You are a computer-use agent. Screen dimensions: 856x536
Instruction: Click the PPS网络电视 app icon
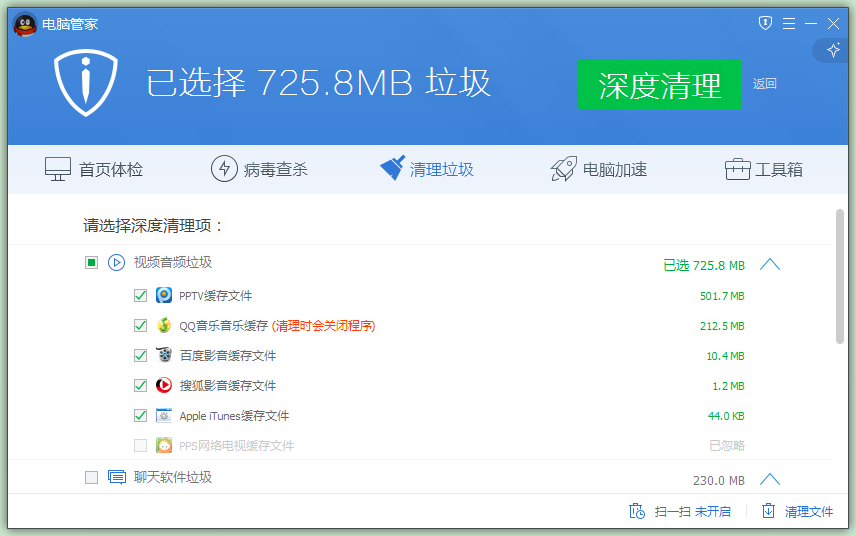[164, 445]
